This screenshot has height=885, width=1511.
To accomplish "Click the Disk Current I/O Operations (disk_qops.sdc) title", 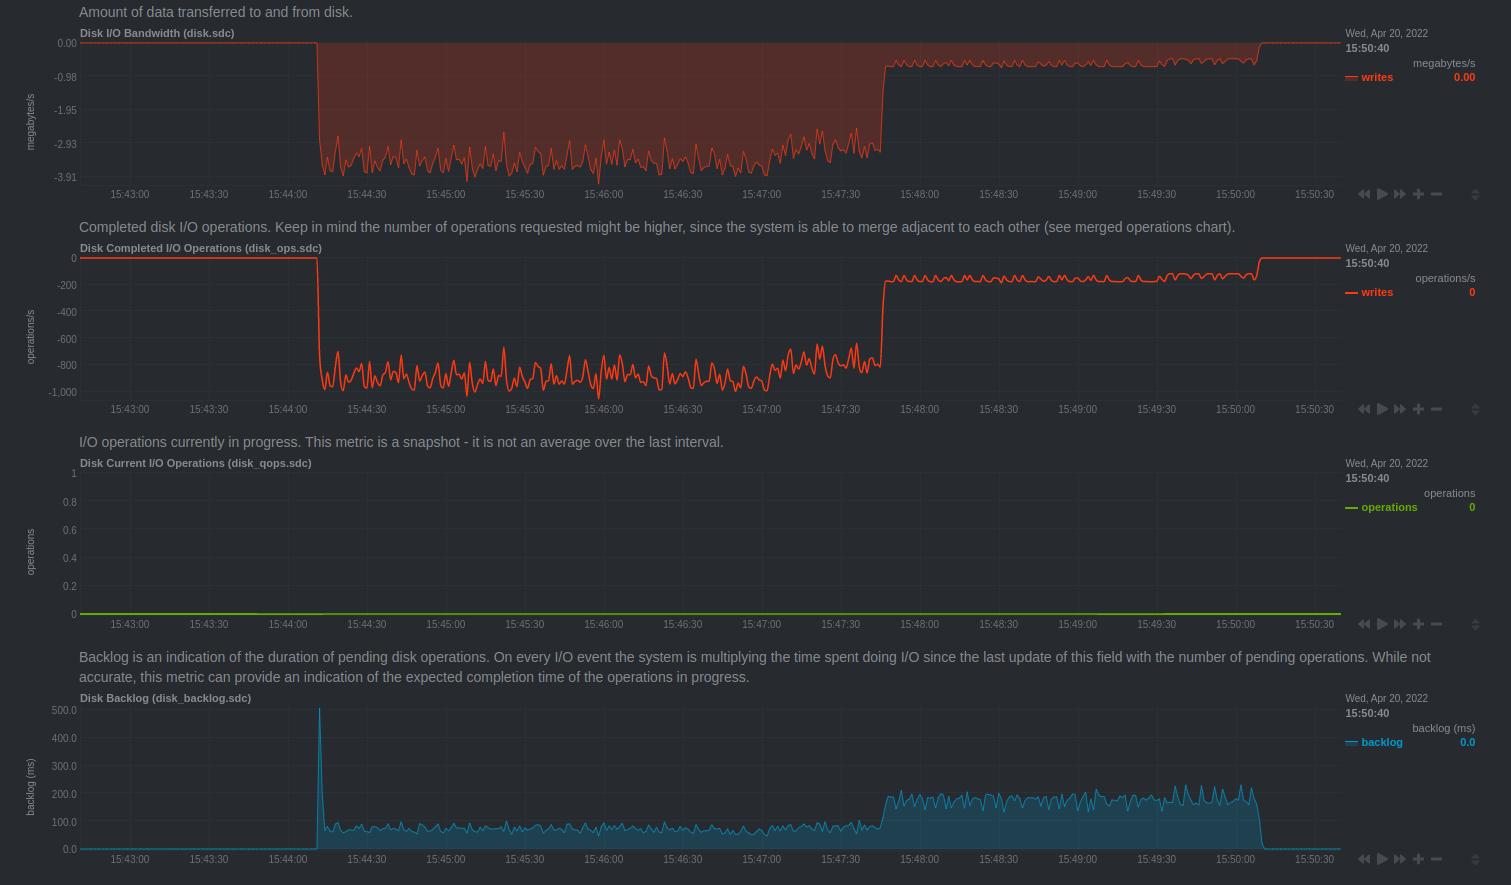I will click(196, 463).
